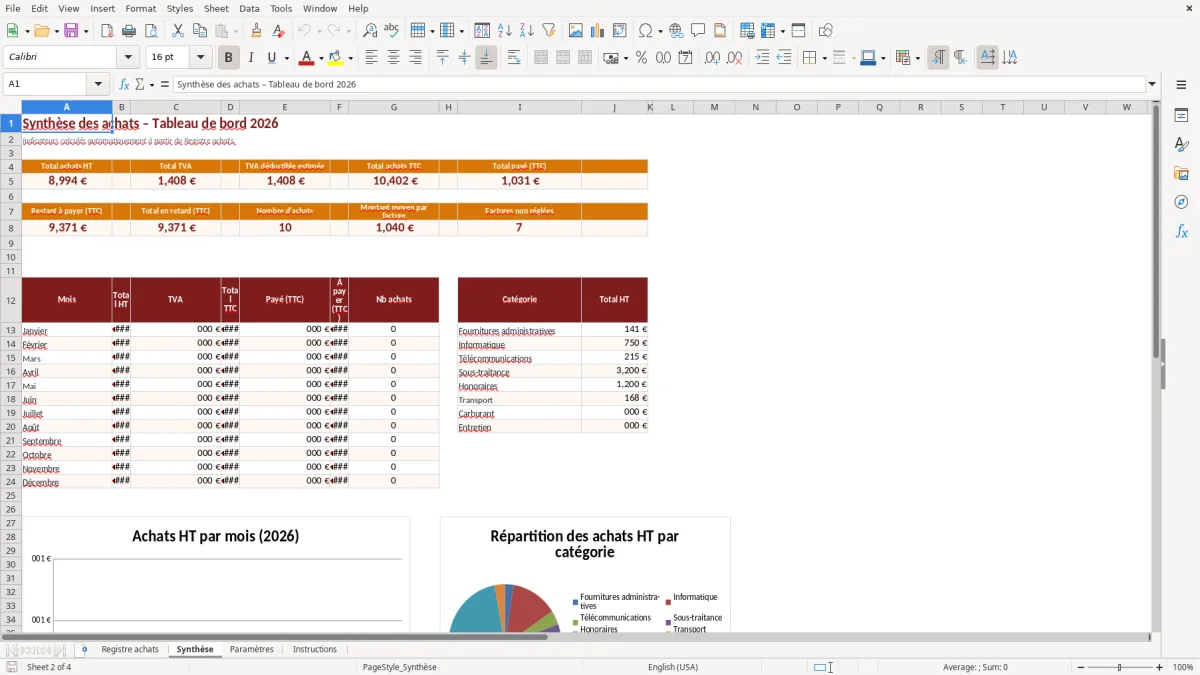1200x675 pixels.
Task: Open Find & Replace icon
Action: [370, 31]
